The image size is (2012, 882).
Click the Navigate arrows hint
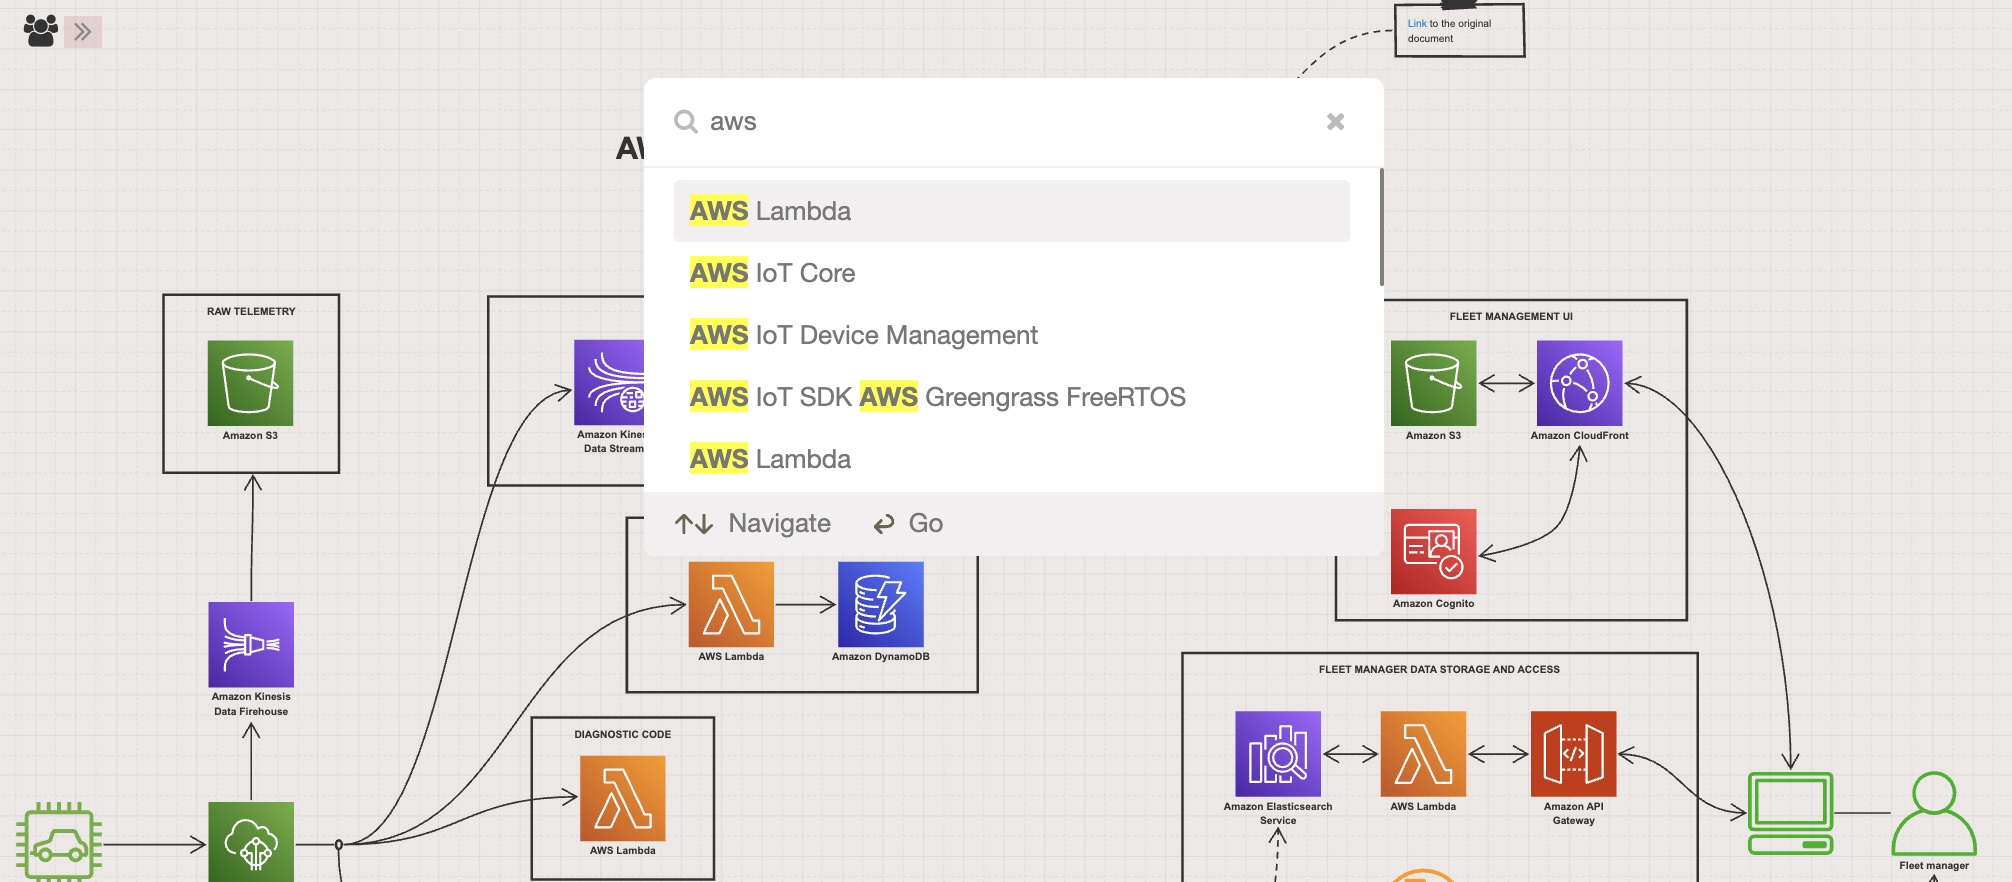coord(752,523)
